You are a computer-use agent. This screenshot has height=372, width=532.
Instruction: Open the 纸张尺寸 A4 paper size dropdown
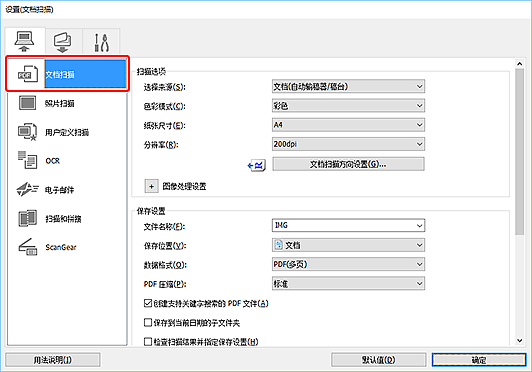point(348,125)
